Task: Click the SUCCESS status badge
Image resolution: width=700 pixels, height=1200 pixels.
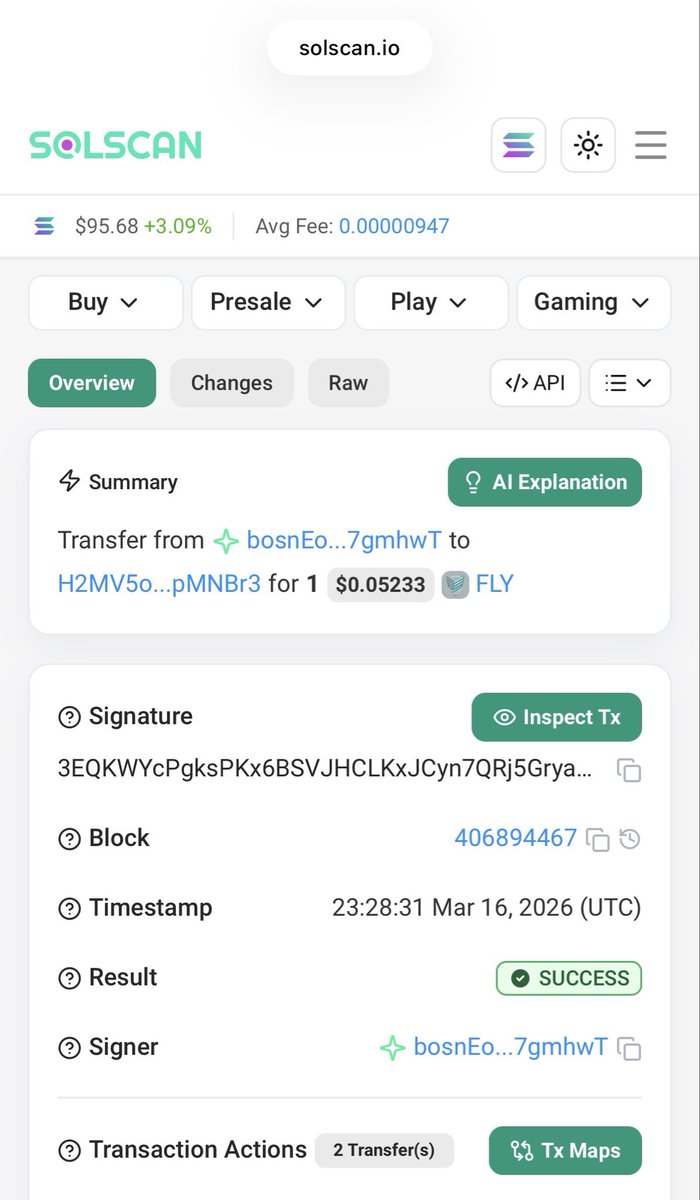Action: [569, 978]
